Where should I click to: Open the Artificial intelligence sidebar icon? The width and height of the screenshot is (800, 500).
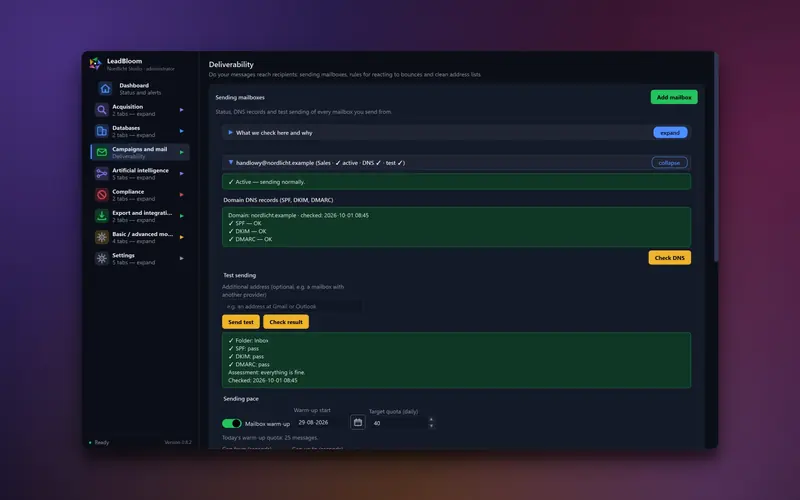(x=102, y=173)
